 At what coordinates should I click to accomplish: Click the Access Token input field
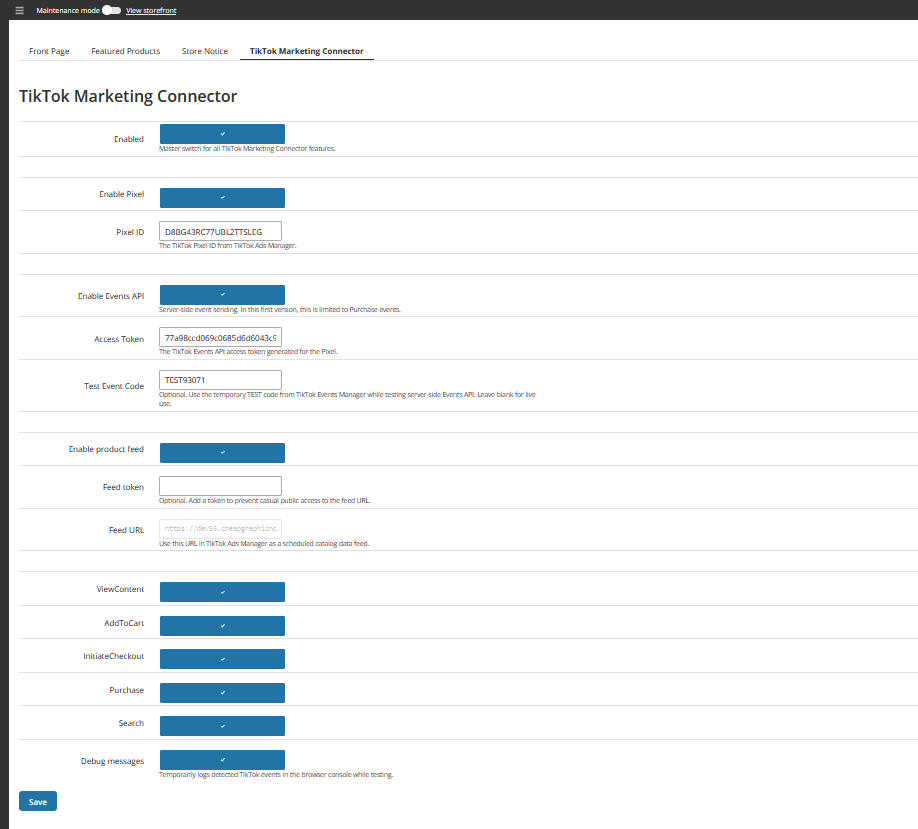(x=220, y=337)
